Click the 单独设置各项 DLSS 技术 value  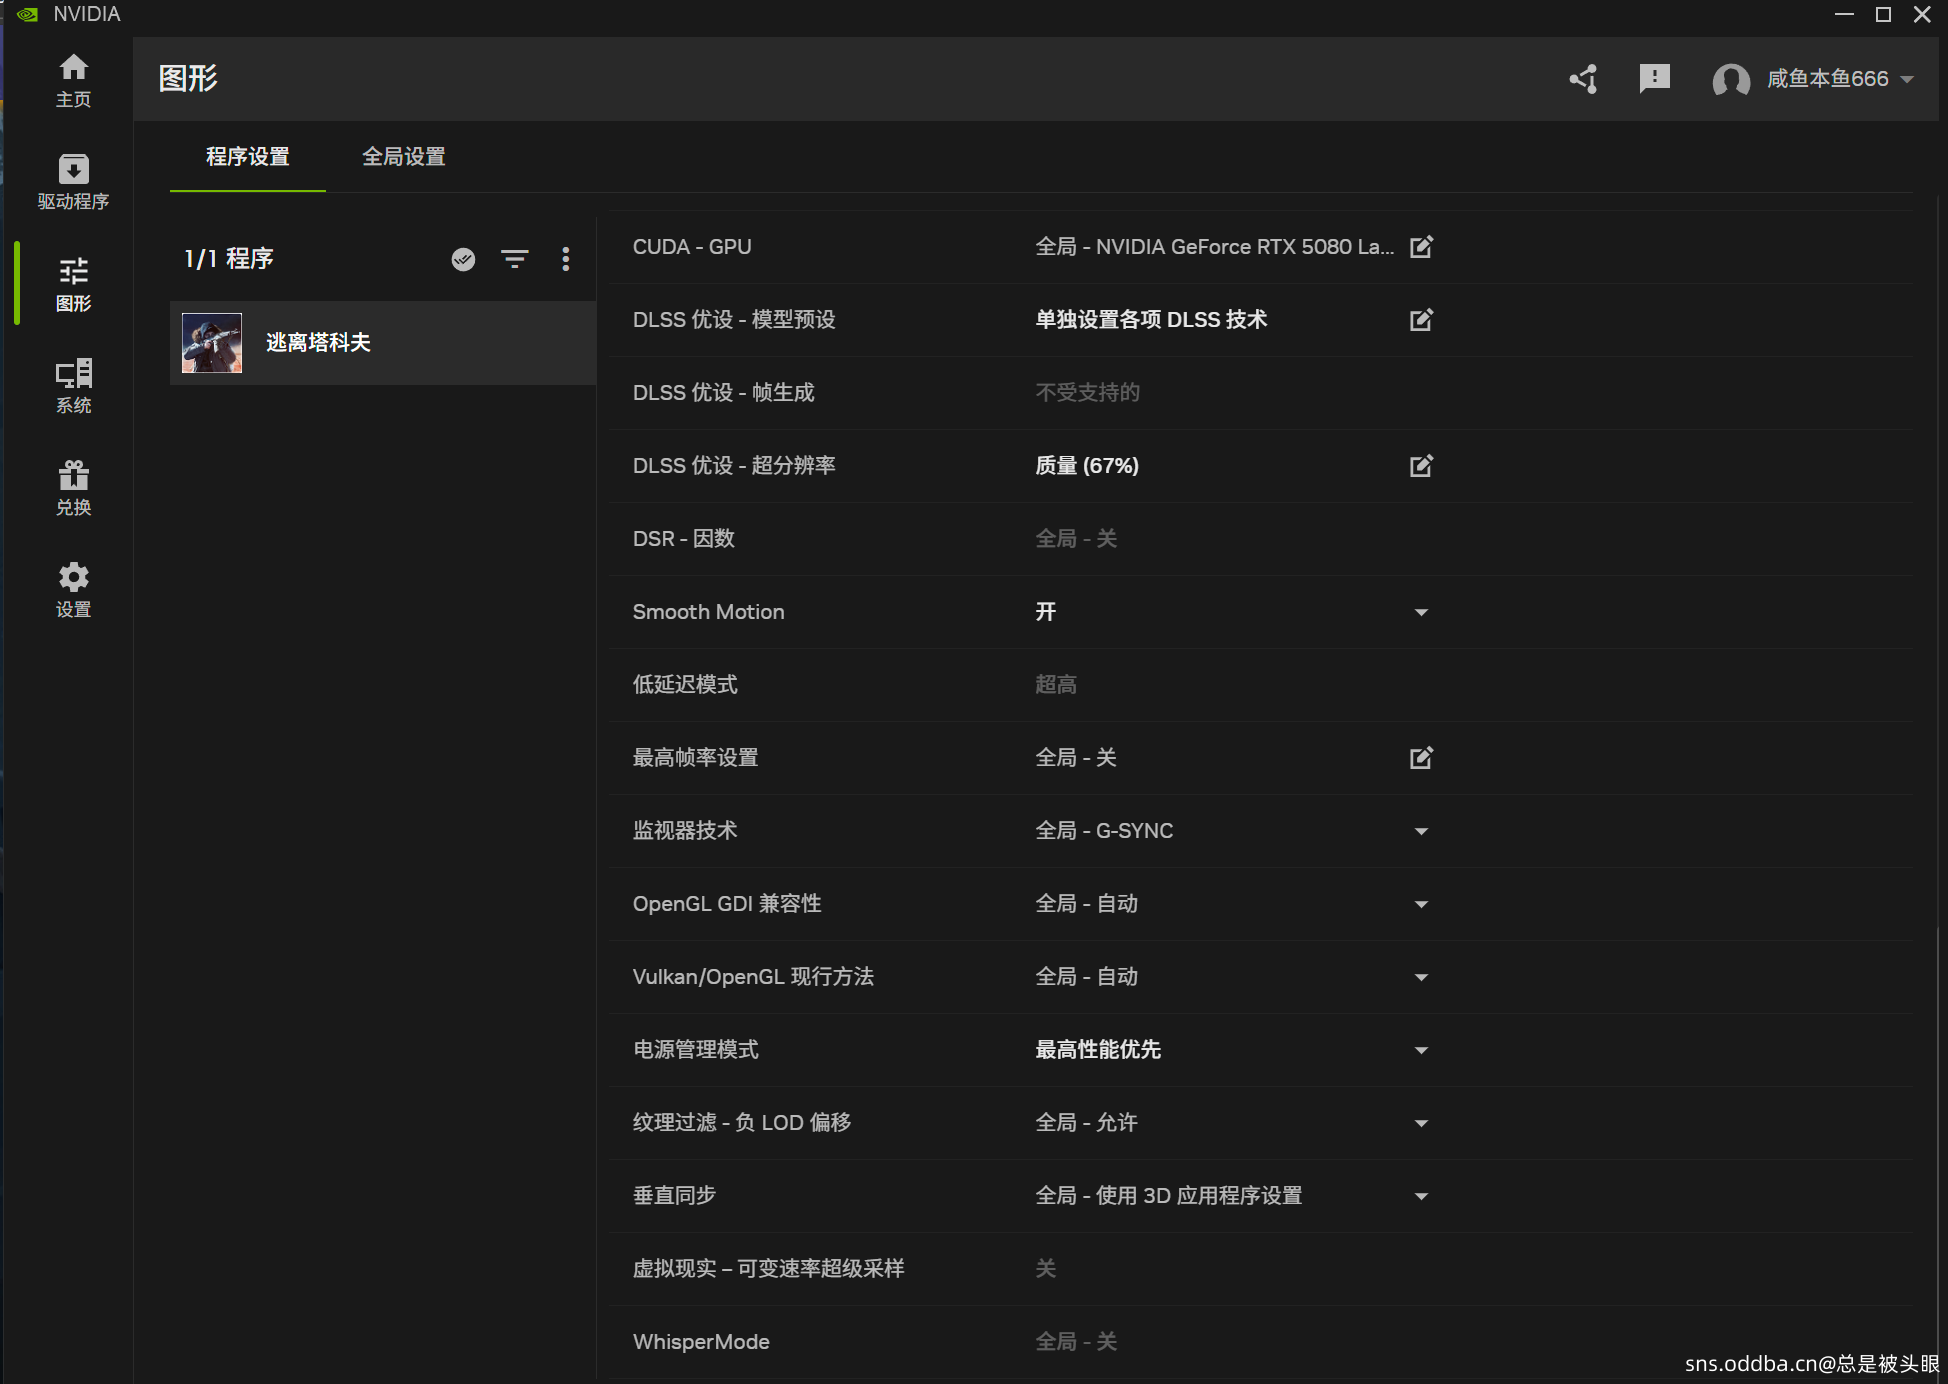1151,320
